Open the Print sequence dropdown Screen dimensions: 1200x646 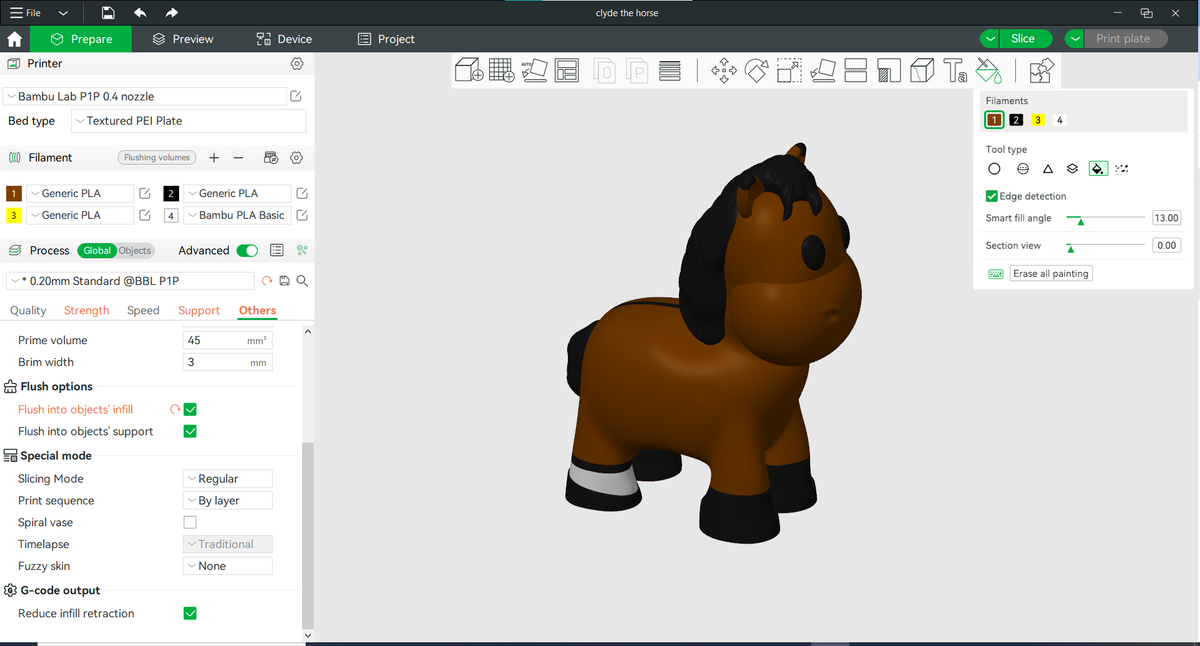tap(228, 500)
